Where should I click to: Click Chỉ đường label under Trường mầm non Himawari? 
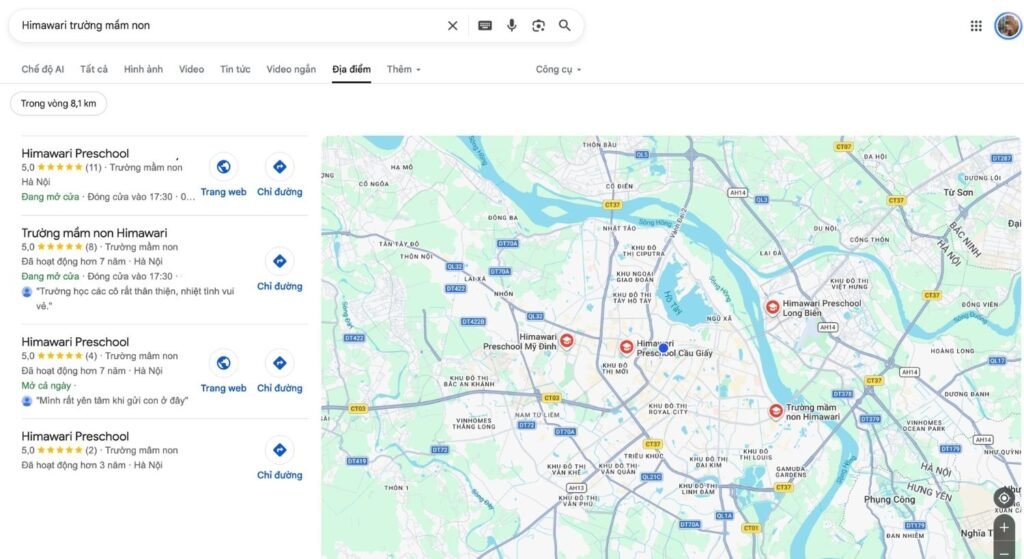pos(280,287)
